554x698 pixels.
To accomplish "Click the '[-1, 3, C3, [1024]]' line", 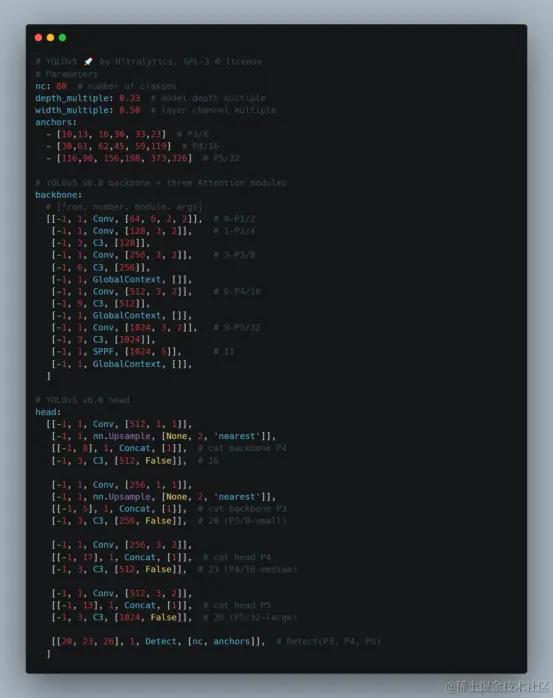I will 103,340.
